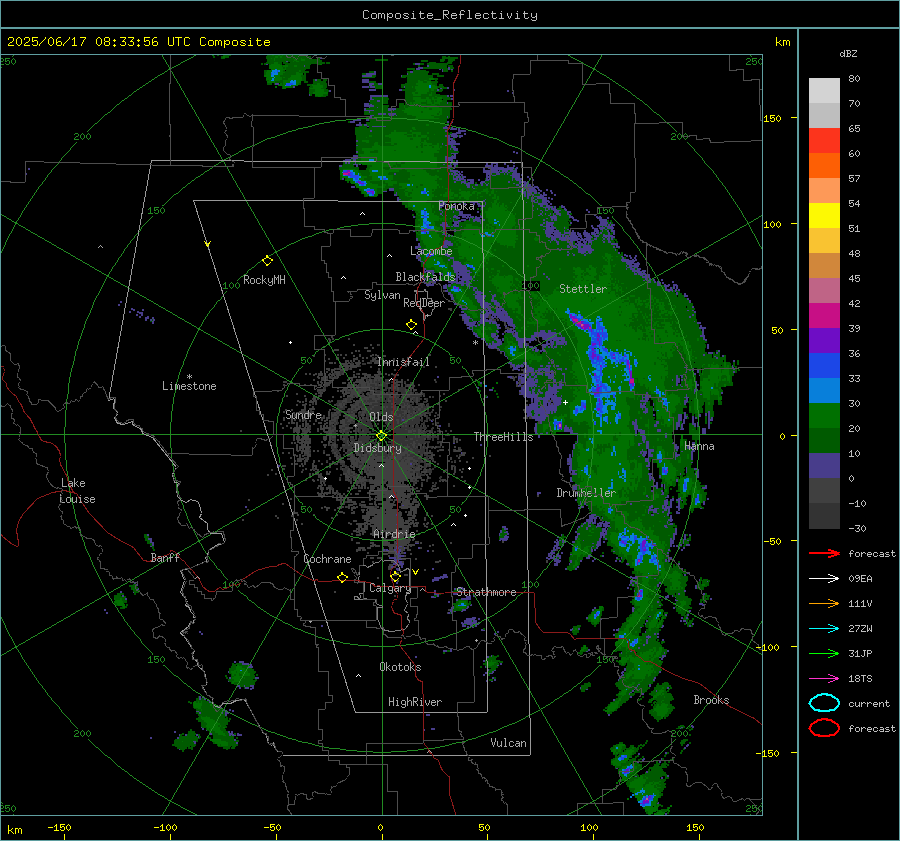The image size is (900, 841).
Task: Click the small echo near Banff
Action: click(149, 541)
